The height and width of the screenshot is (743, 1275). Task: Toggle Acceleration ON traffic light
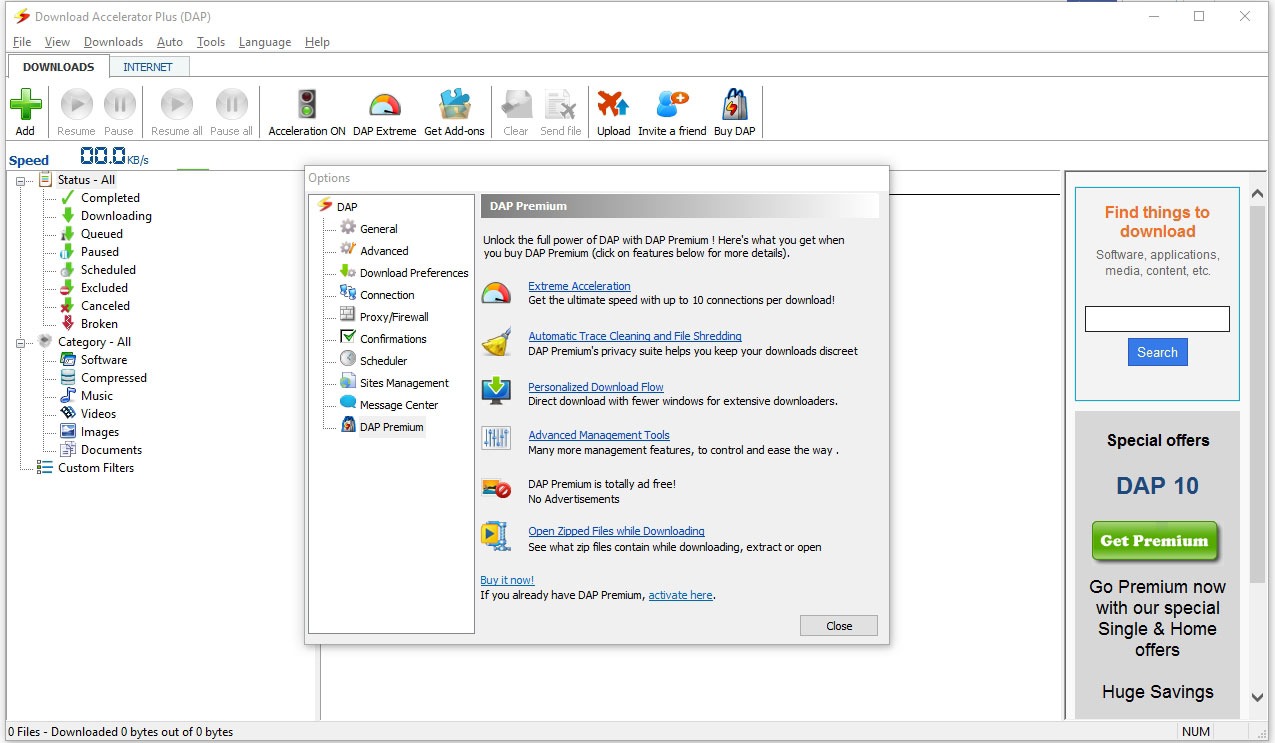[307, 105]
